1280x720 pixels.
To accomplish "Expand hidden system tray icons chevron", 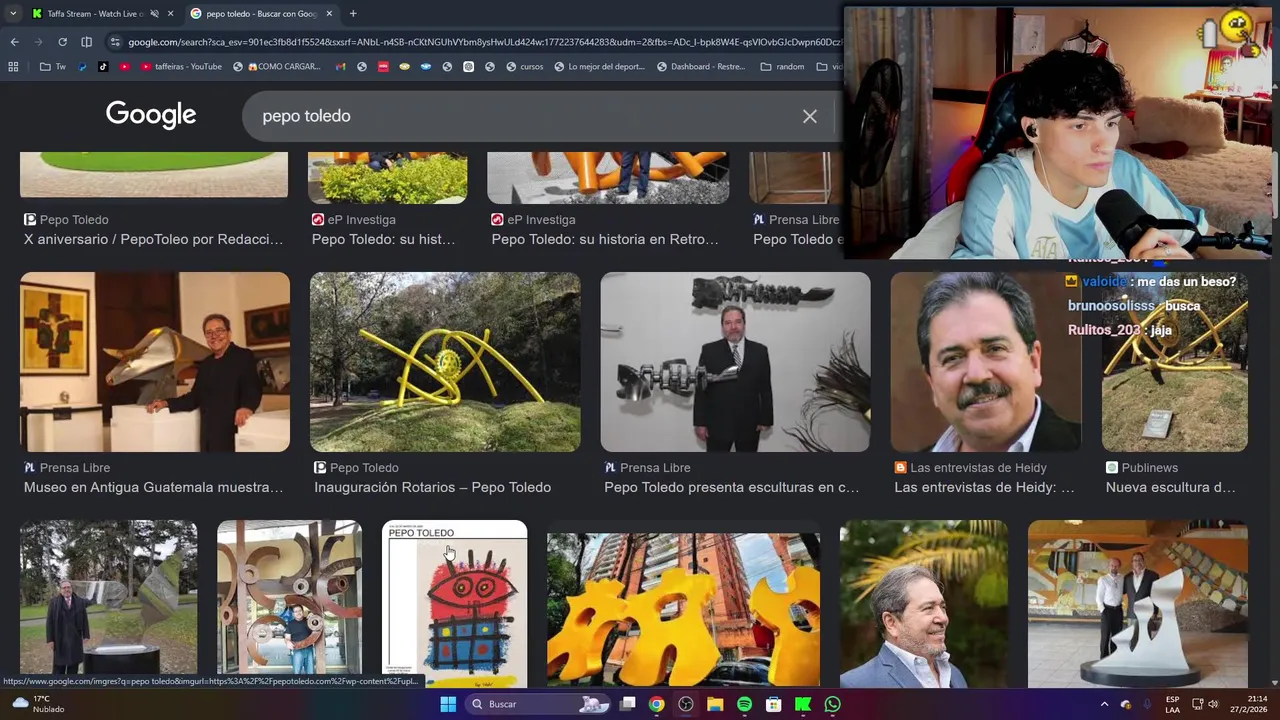I will coord(1104,704).
